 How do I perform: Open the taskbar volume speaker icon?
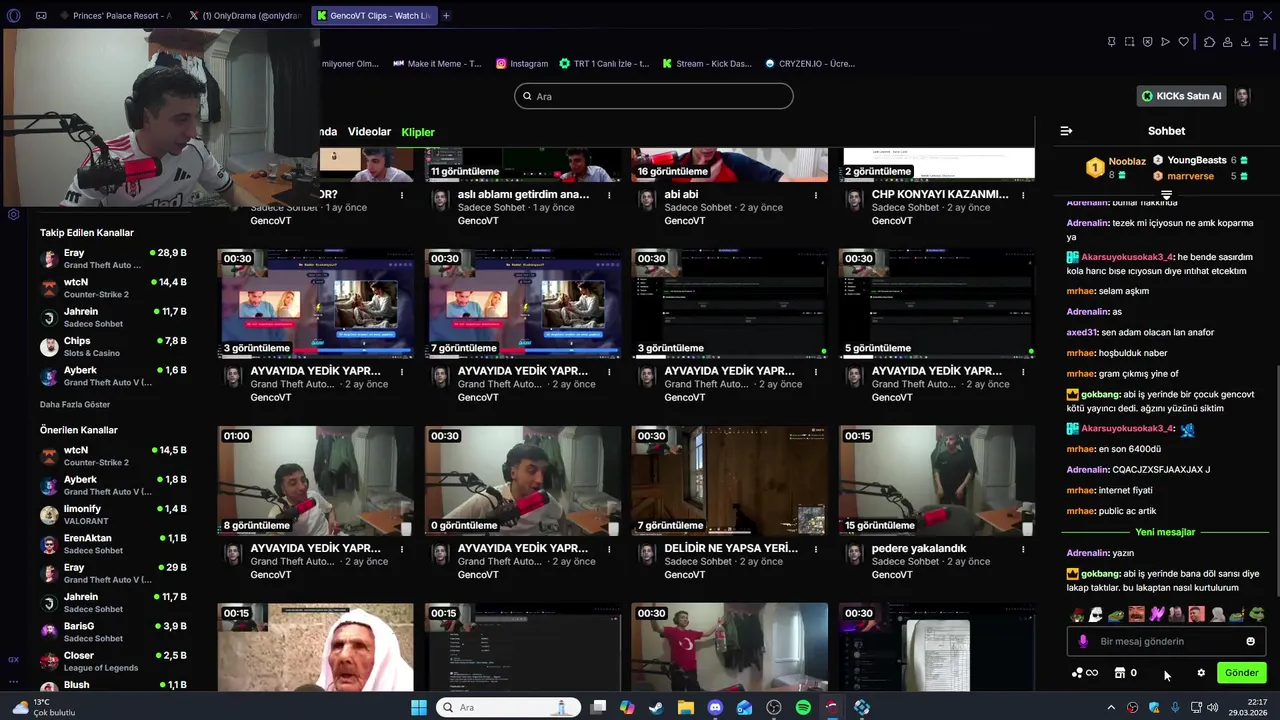pos(1212,707)
